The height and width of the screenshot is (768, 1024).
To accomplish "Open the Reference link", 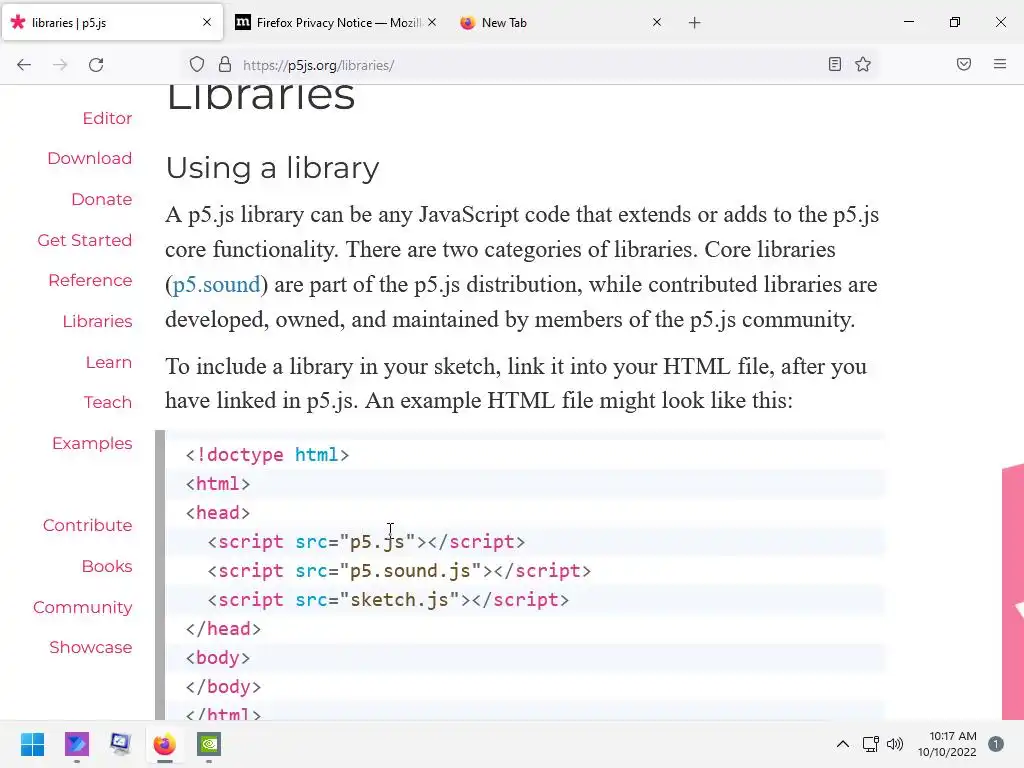I will (90, 280).
